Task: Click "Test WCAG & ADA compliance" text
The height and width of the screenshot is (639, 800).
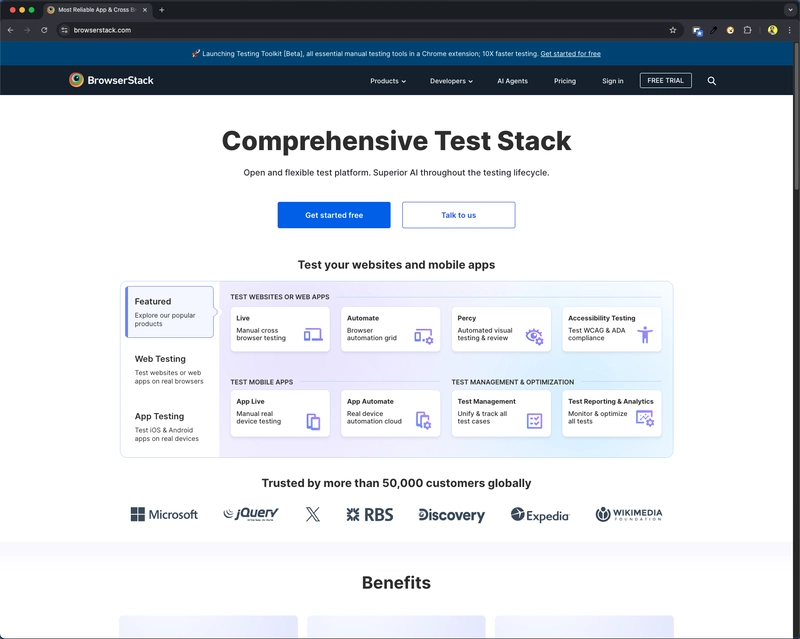Action: [596, 334]
